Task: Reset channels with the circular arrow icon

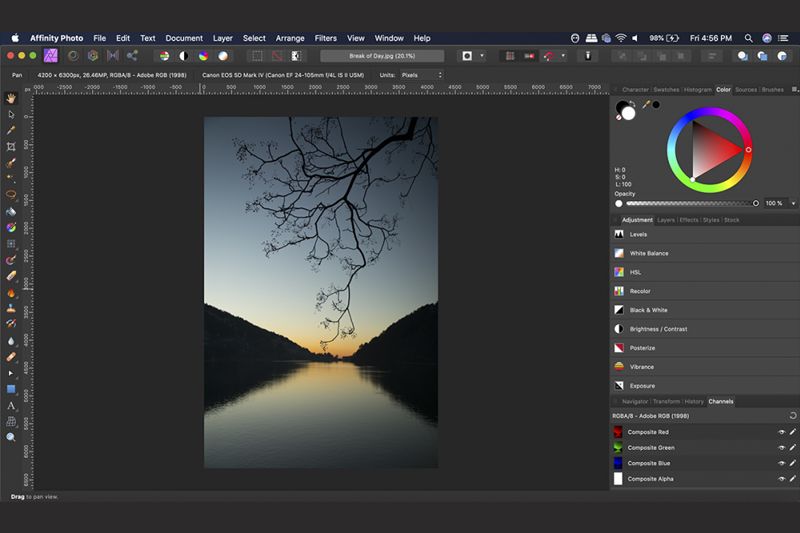Action: pos(792,416)
